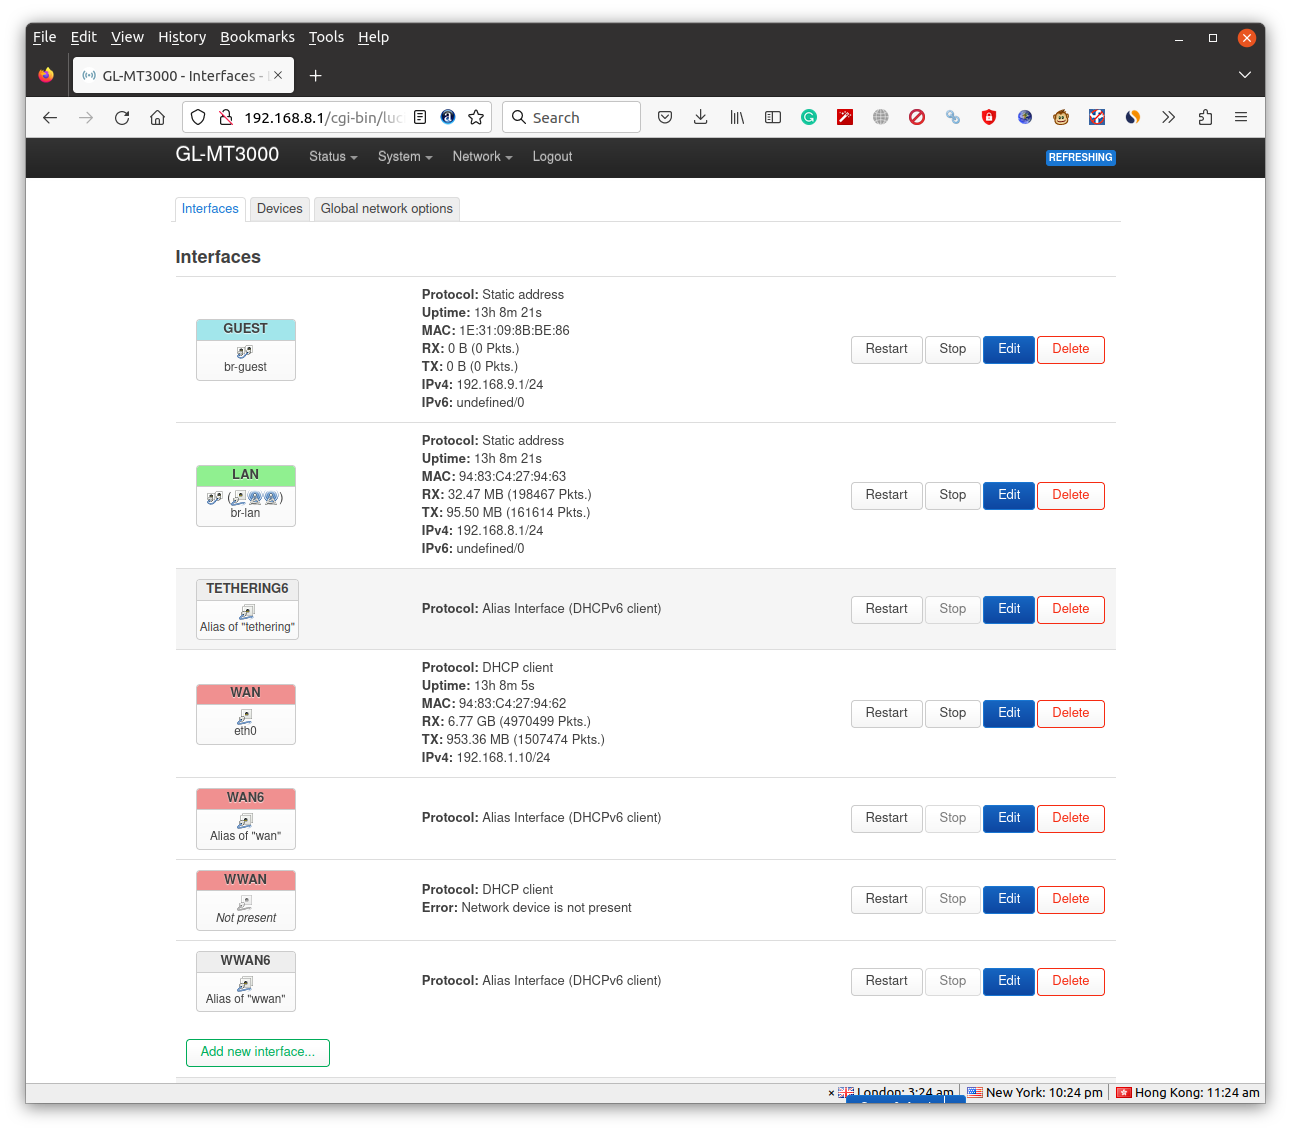The width and height of the screenshot is (1291, 1132).
Task: Toggle reader view icon in address bar
Action: 420,117
